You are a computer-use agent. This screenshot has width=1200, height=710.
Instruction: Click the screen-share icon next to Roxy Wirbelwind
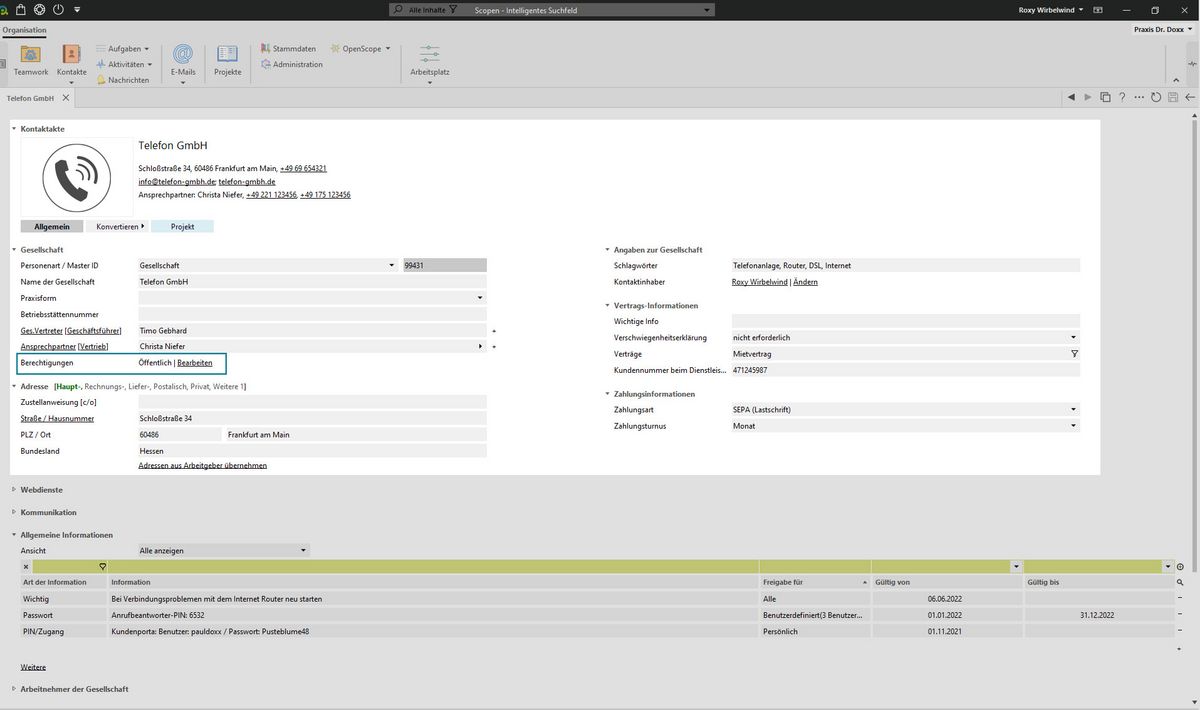pos(1099,9)
